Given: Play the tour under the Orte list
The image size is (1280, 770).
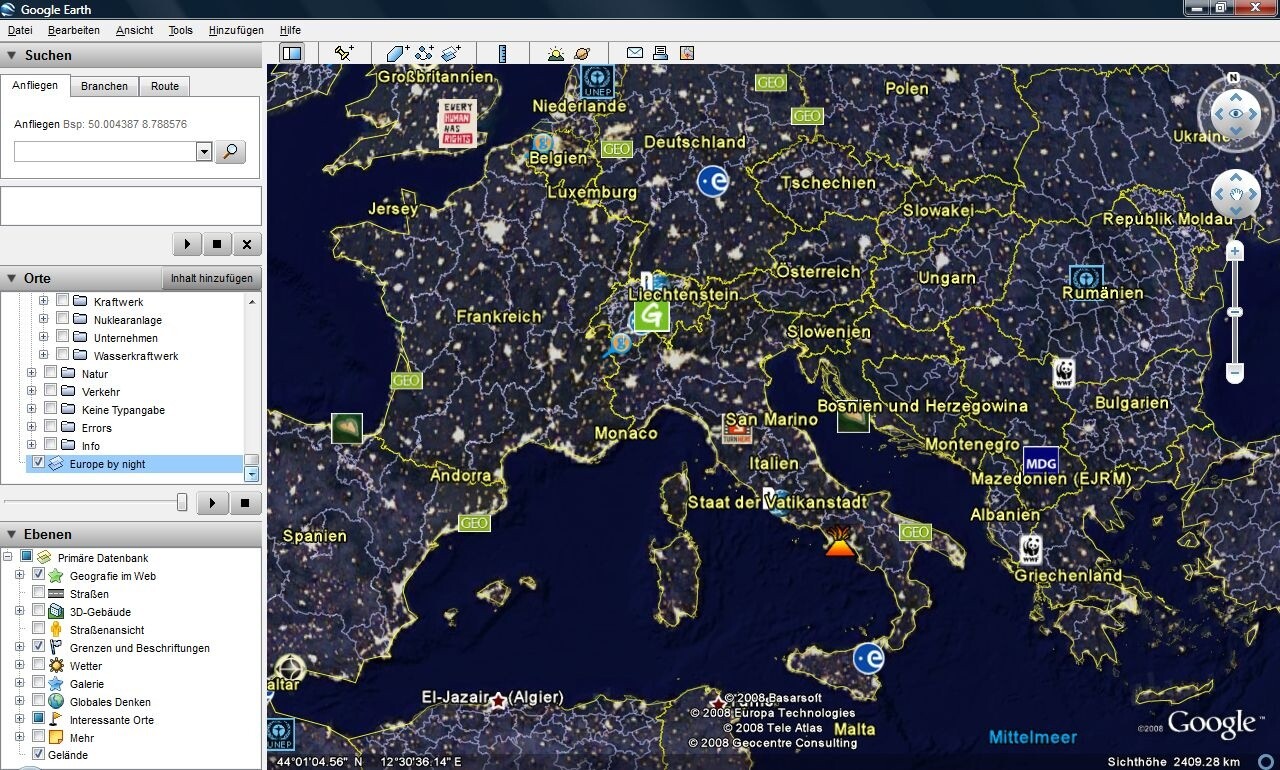Looking at the screenshot, I should click(x=212, y=503).
